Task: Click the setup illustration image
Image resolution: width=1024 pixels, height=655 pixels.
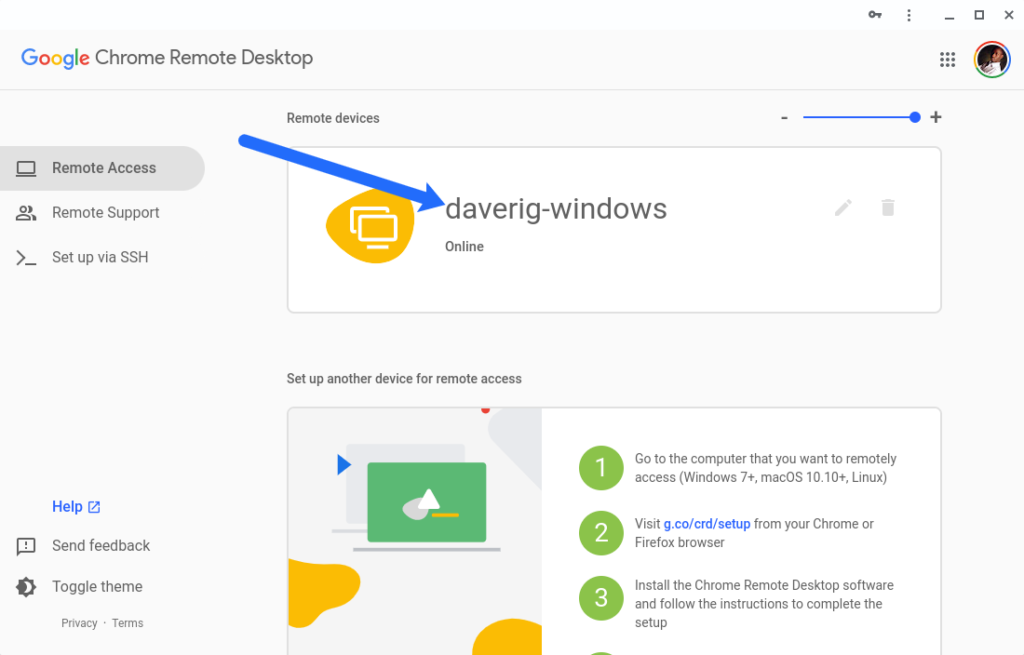Action: coord(415,531)
